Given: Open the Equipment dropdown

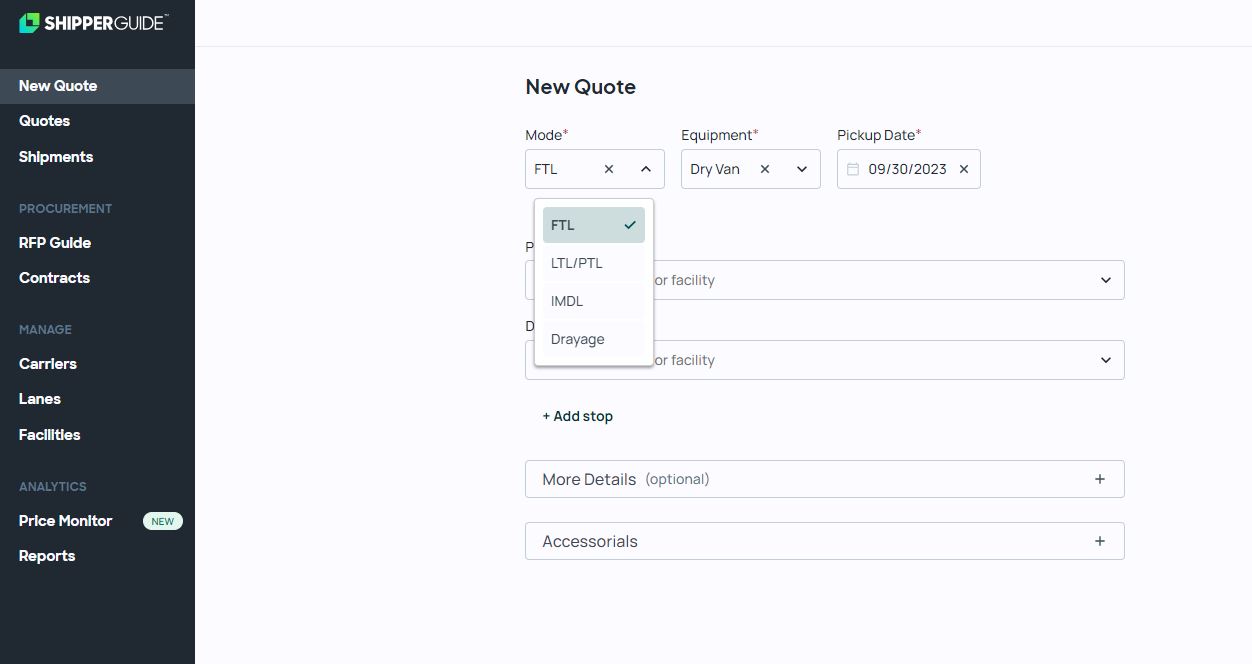Looking at the screenshot, I should click(801, 169).
